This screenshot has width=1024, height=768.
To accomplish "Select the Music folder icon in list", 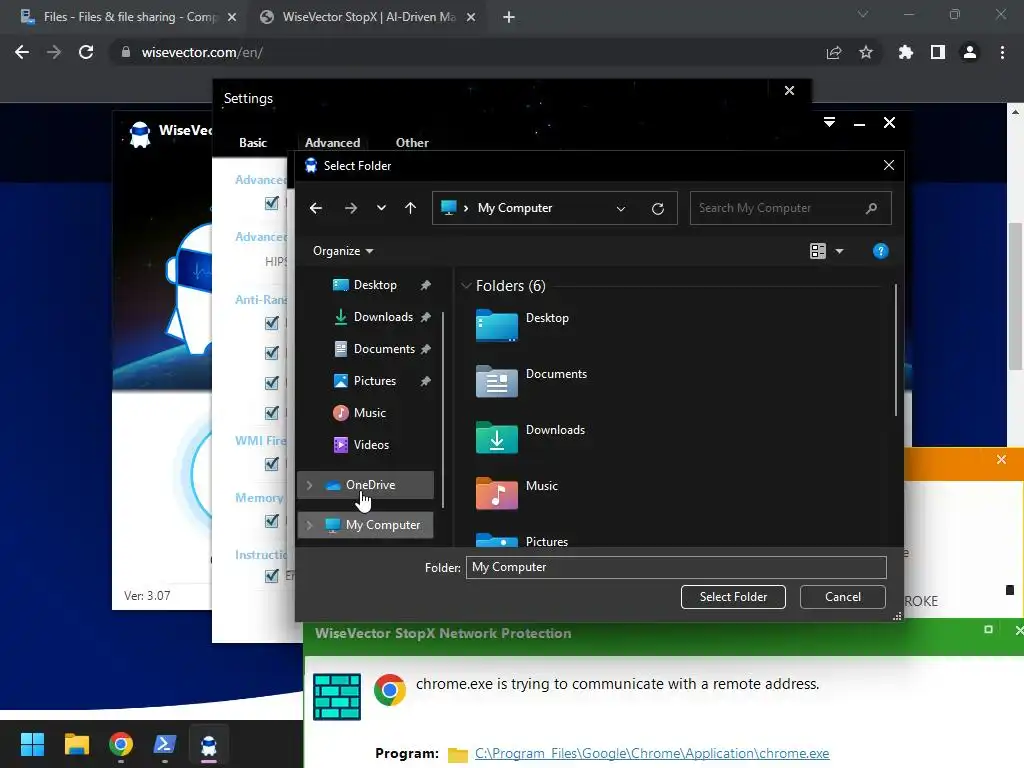I will click(497, 493).
